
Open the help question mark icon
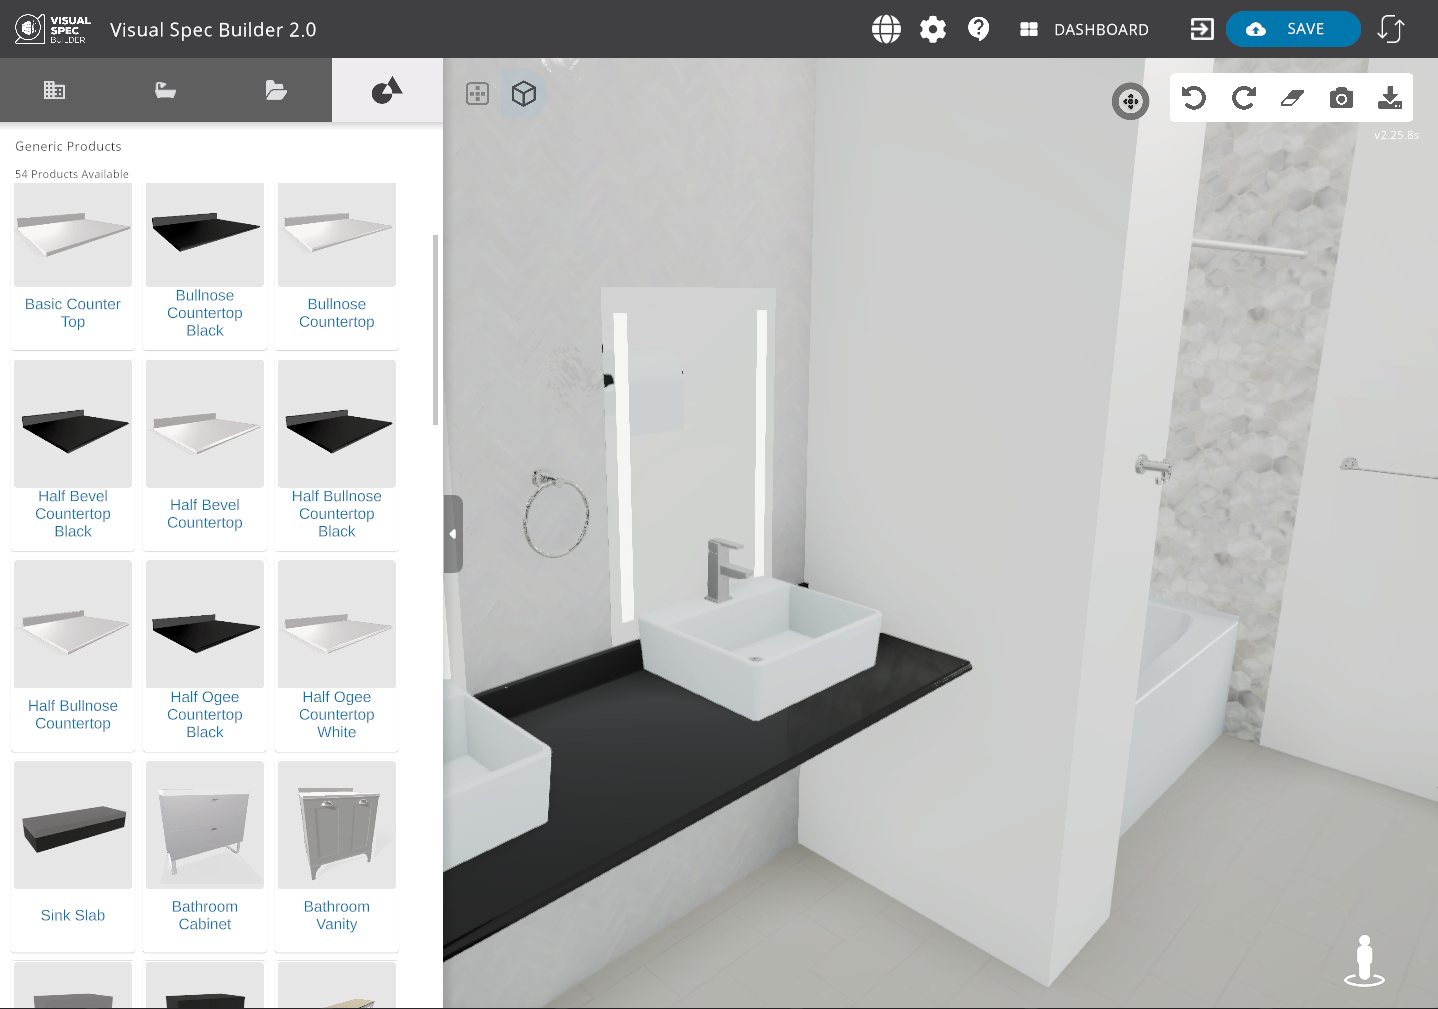[x=979, y=29]
